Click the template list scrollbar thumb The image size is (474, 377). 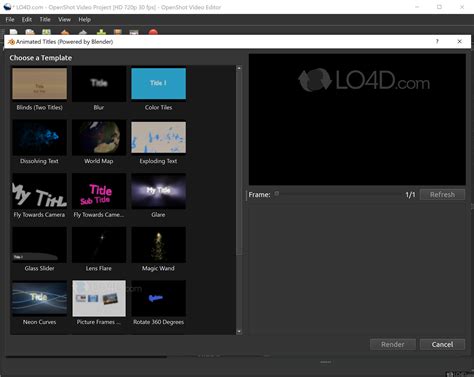(239, 163)
